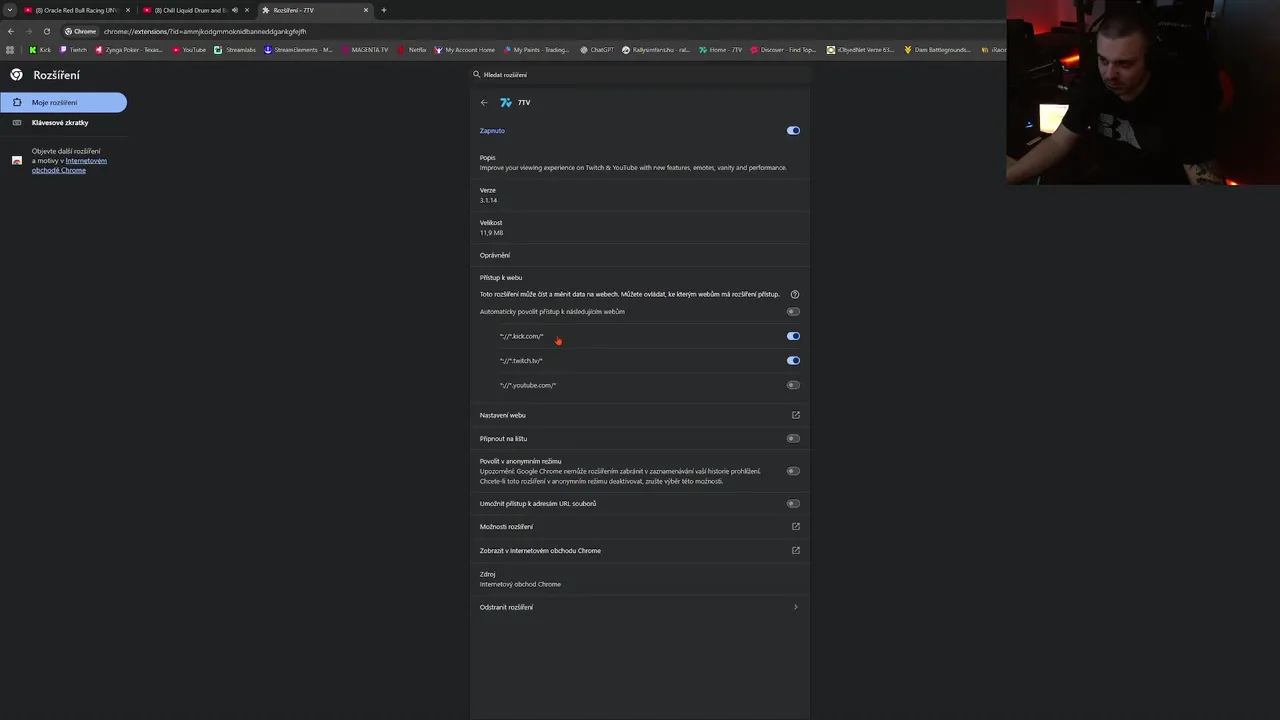Open a new tab with plus icon

tap(384, 10)
